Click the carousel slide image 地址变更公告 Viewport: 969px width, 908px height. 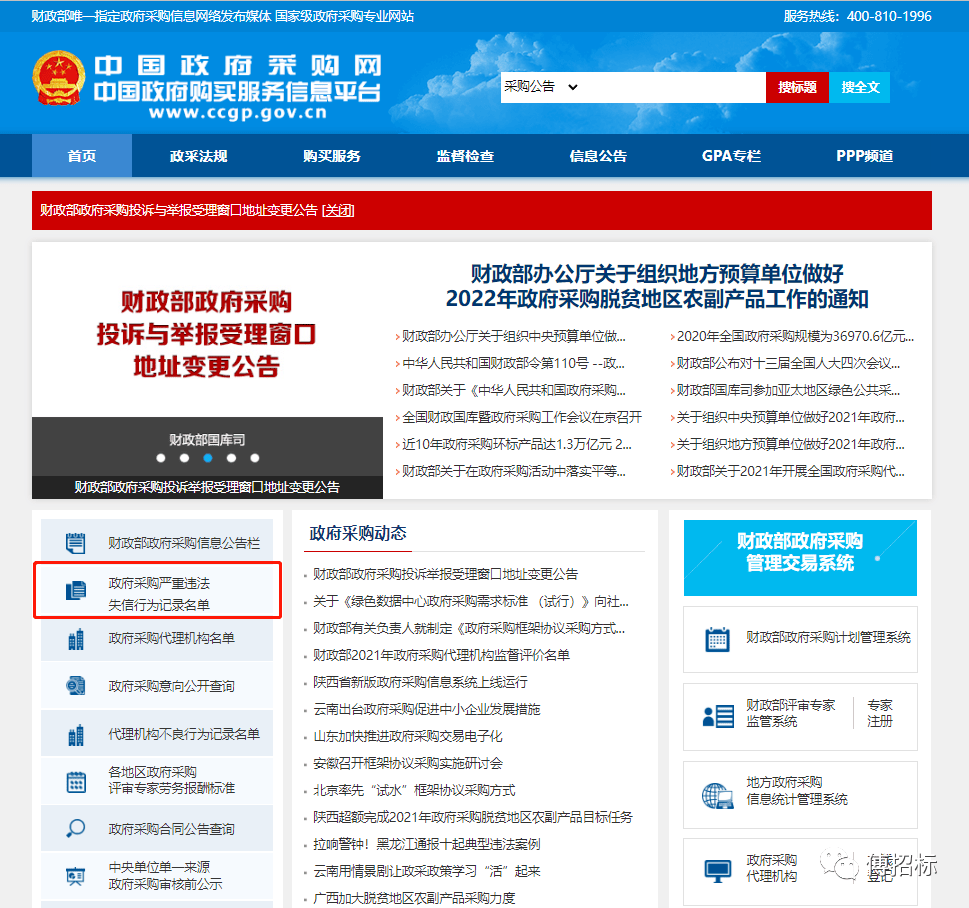(207, 333)
